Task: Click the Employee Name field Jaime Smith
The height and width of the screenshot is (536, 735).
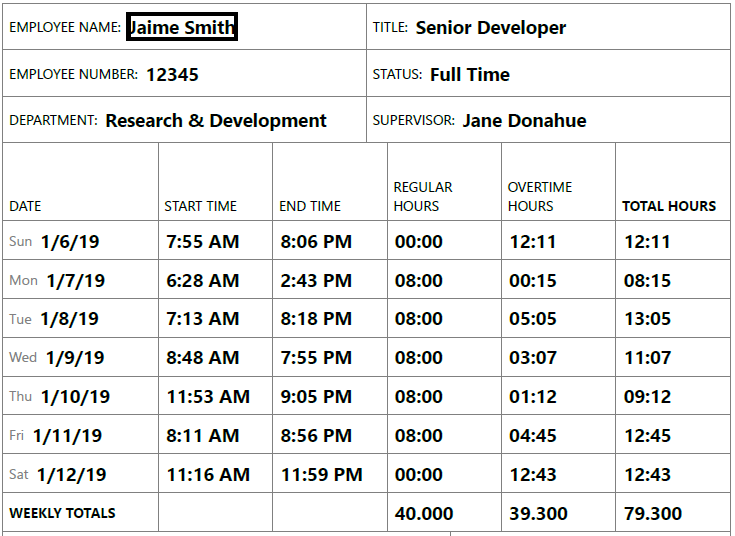Action: [x=182, y=27]
